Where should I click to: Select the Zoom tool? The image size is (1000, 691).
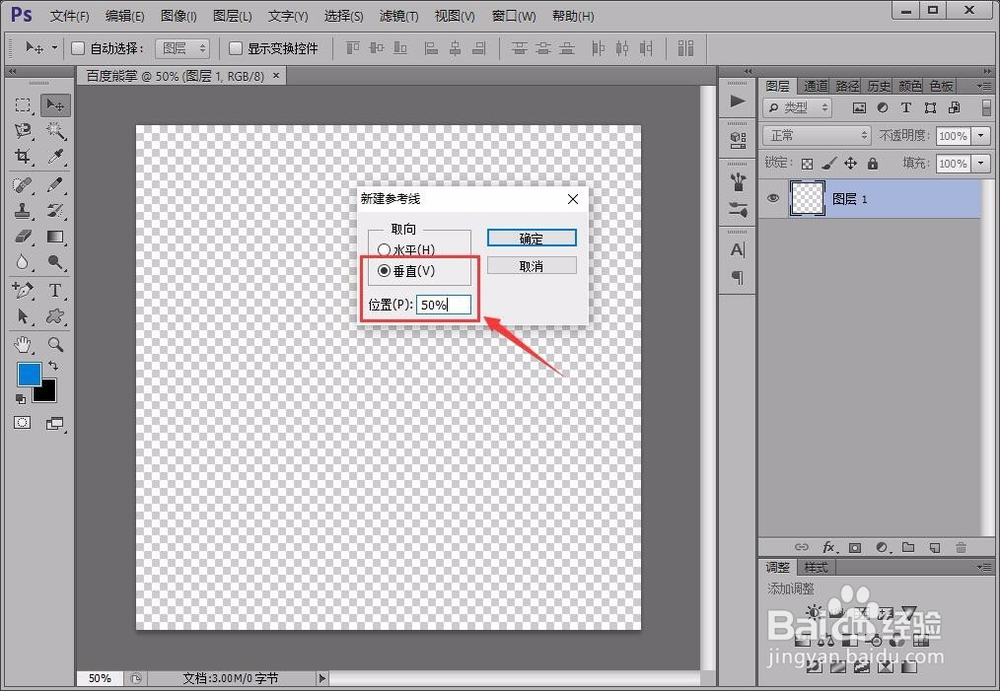(x=55, y=345)
